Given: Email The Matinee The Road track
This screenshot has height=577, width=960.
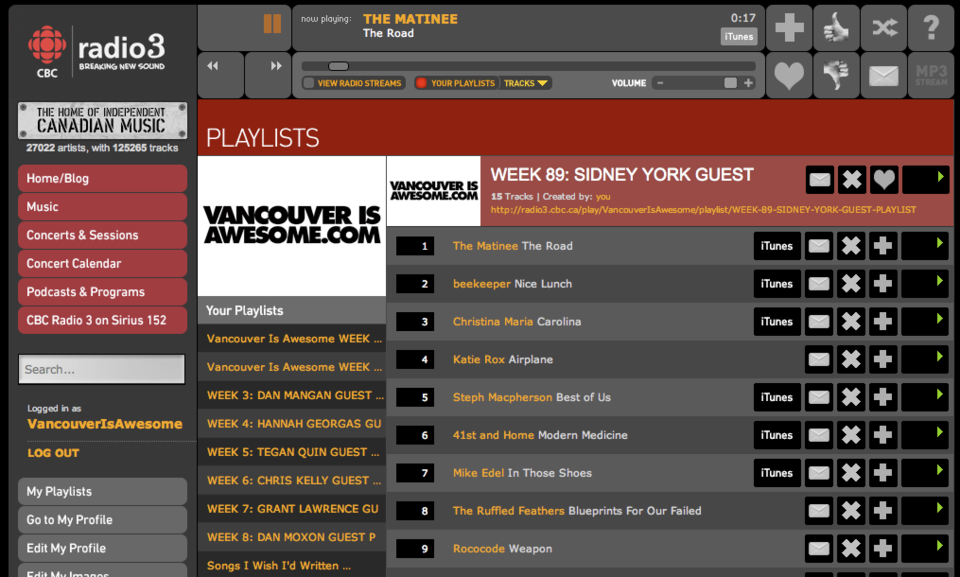Looking at the screenshot, I should 819,246.
